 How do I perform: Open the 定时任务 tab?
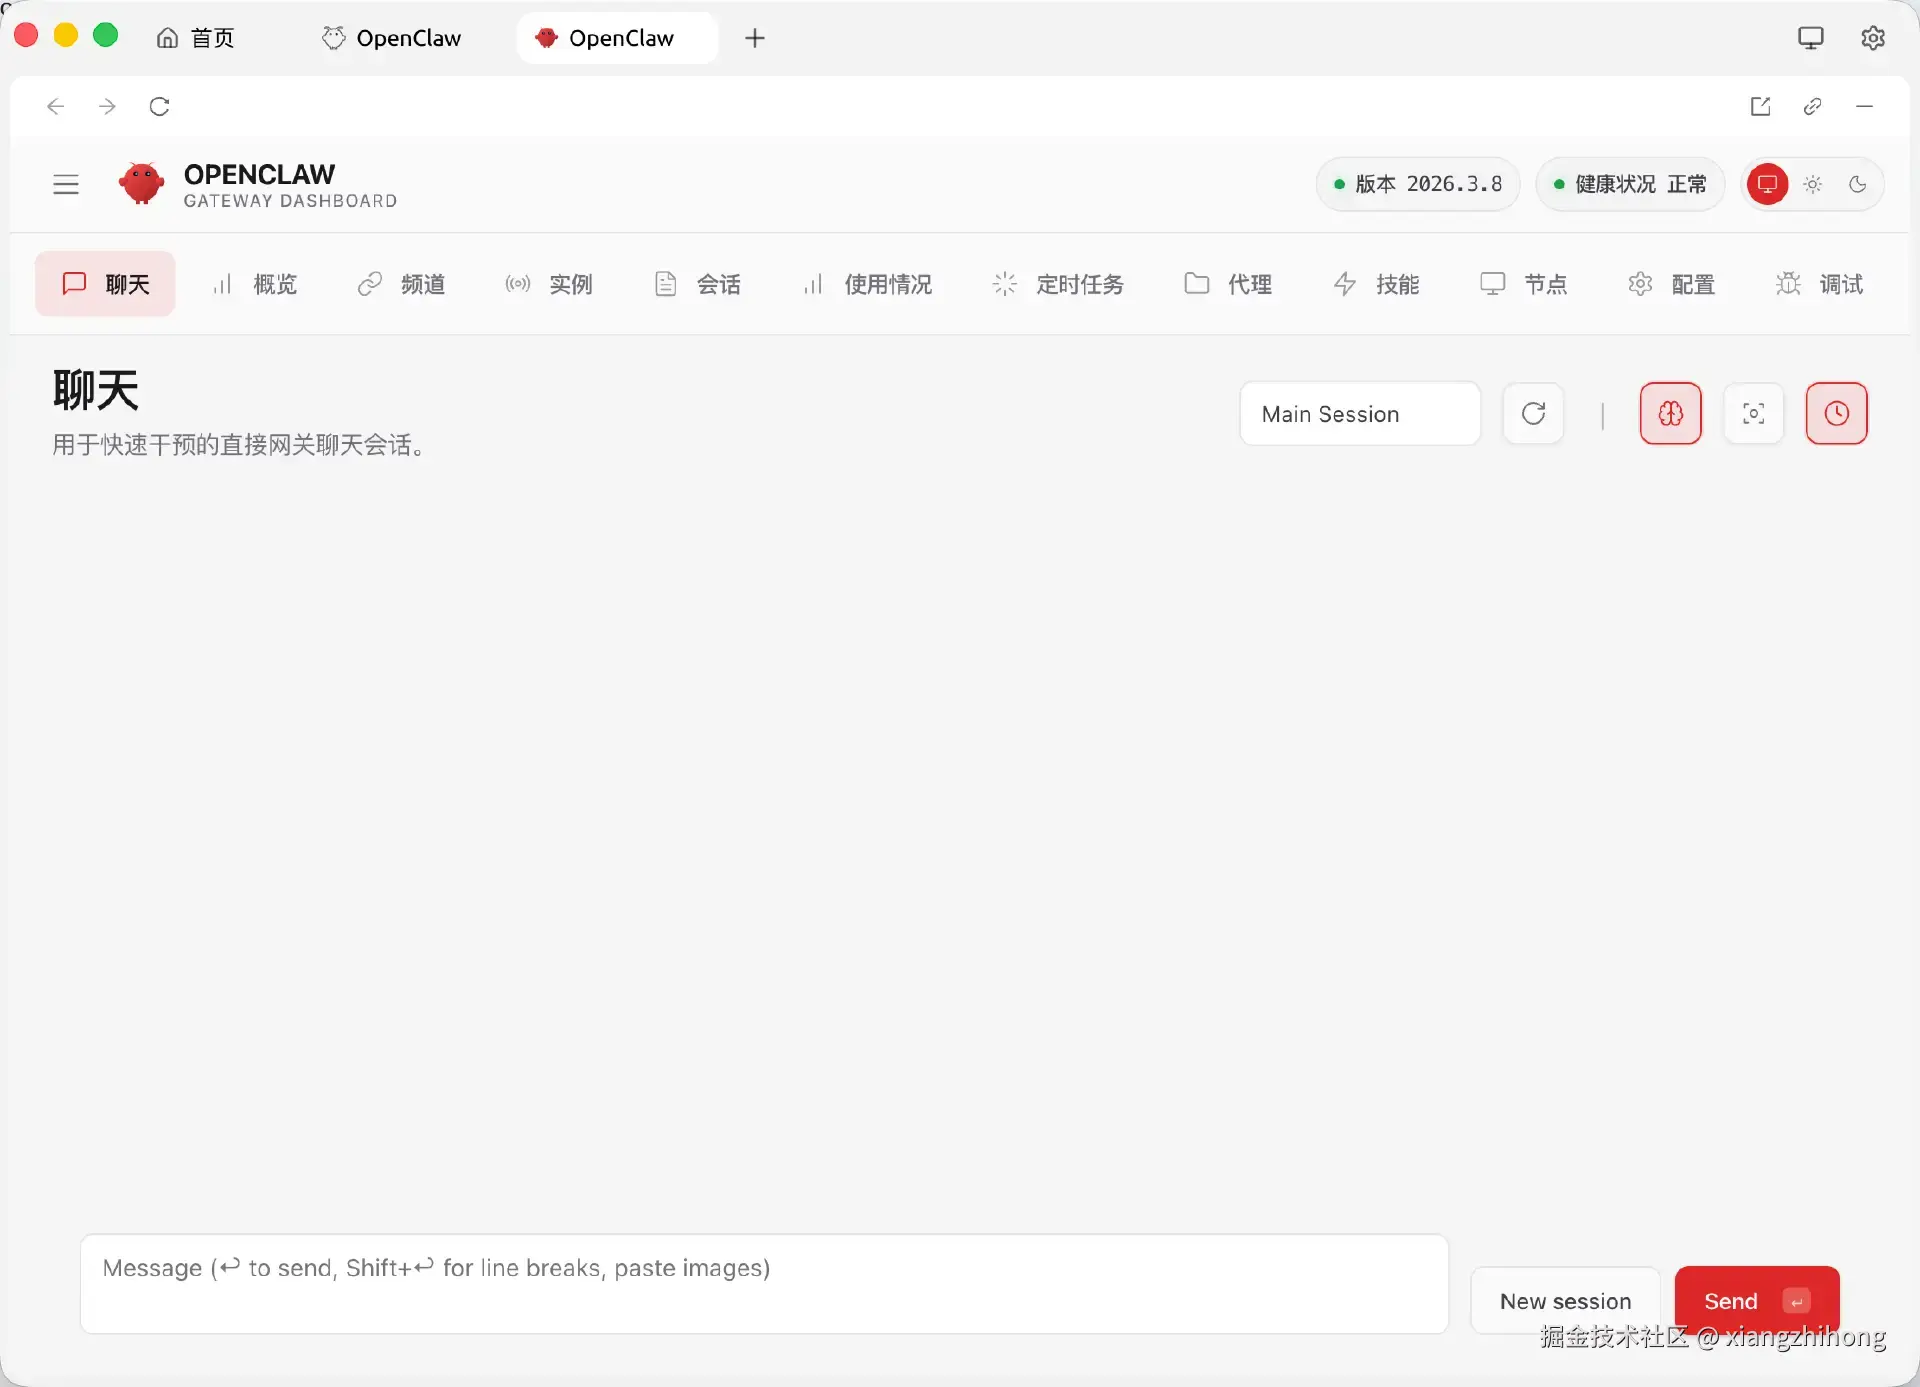[1058, 284]
